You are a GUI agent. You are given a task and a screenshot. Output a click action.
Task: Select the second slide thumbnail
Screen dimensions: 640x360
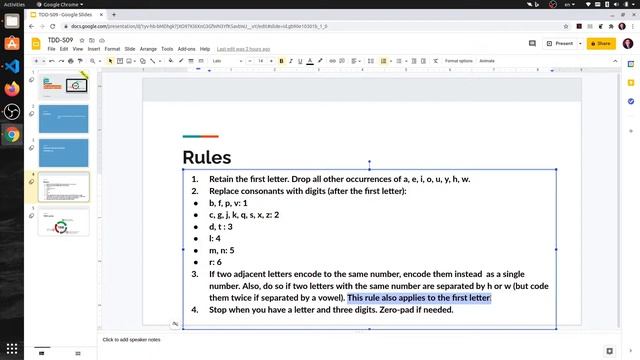[x=63, y=119]
